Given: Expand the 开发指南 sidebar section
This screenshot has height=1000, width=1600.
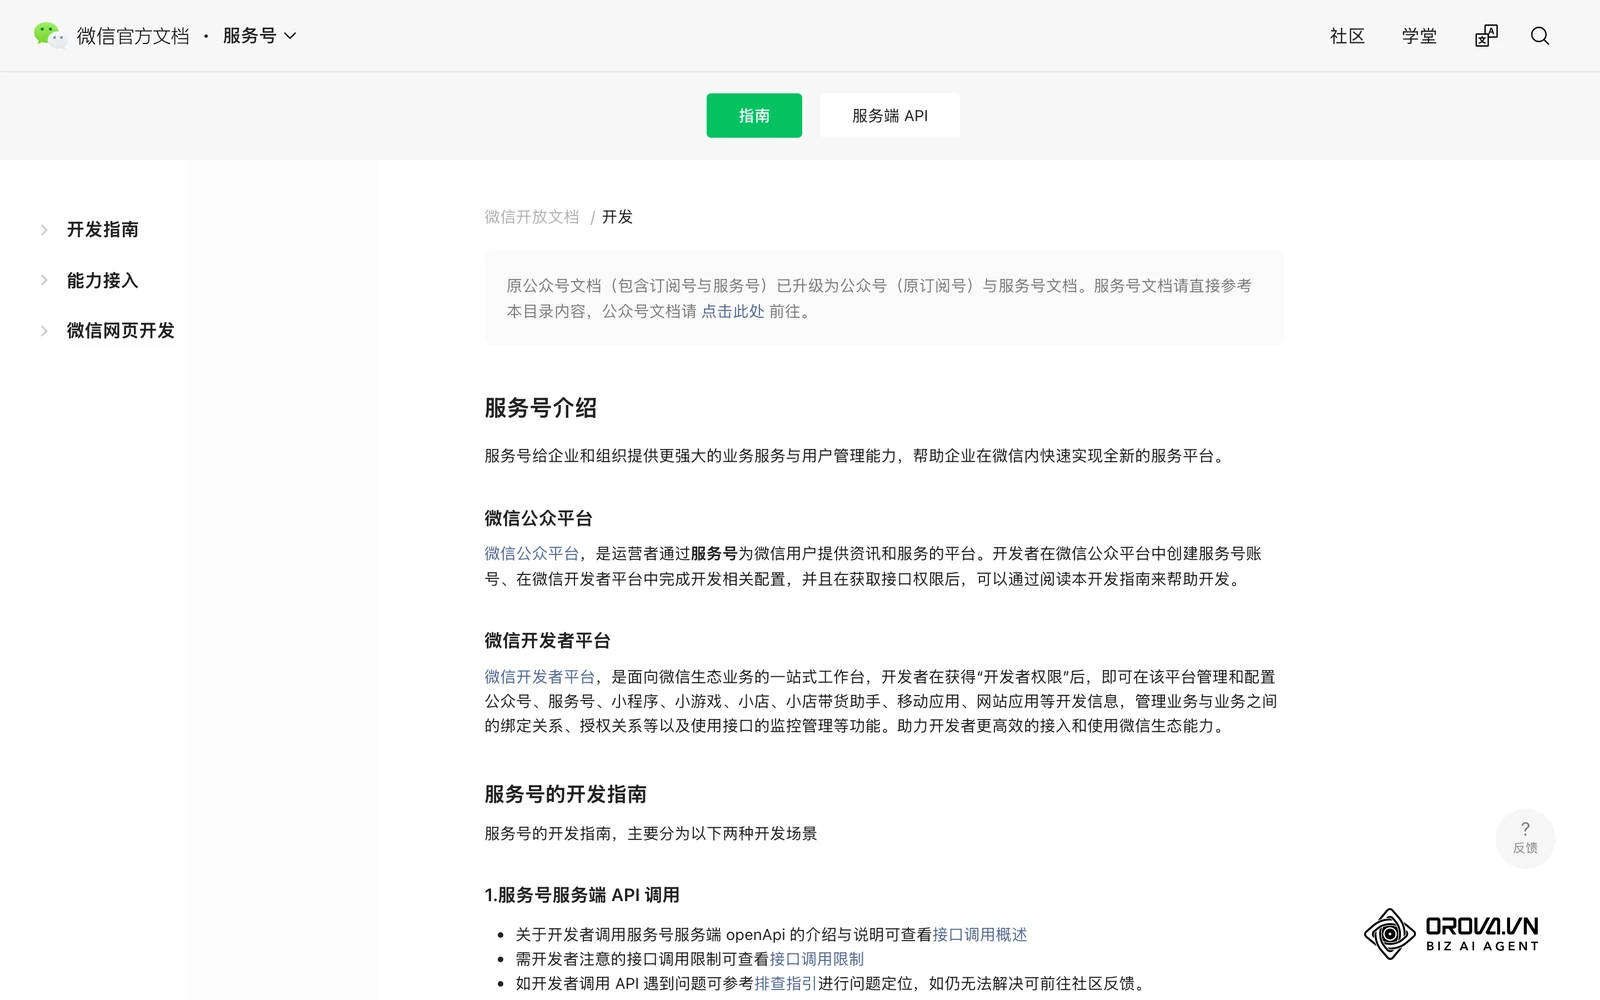Looking at the screenshot, I should click(x=44, y=230).
